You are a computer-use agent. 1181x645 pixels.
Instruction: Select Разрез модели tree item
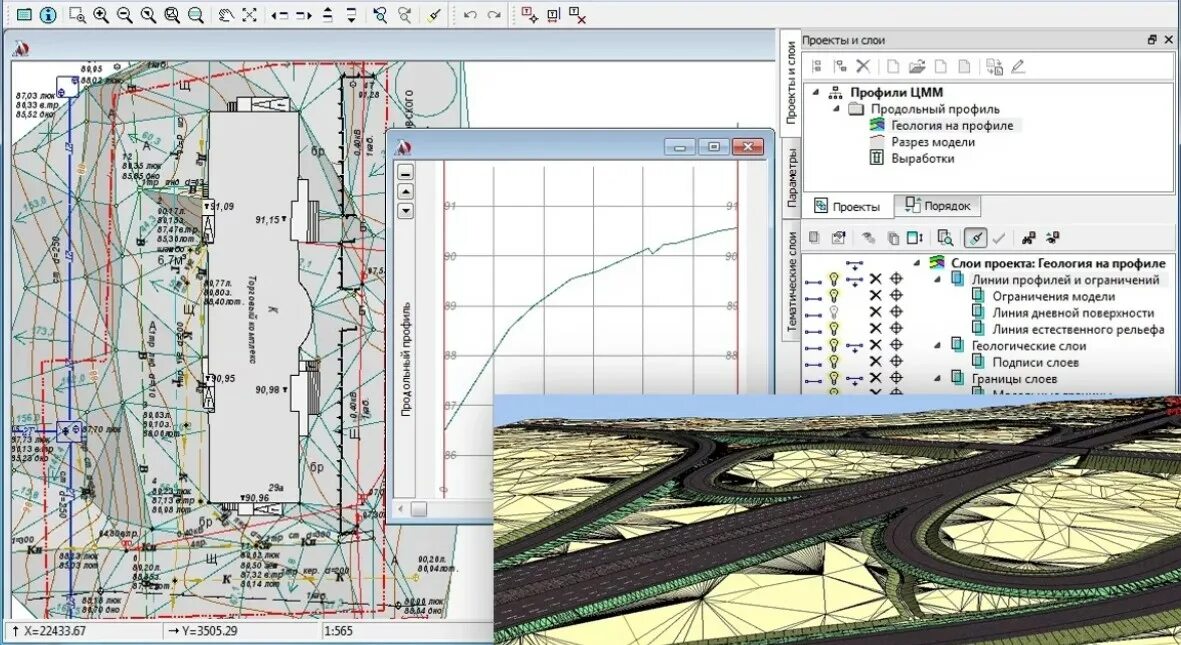[x=932, y=142]
